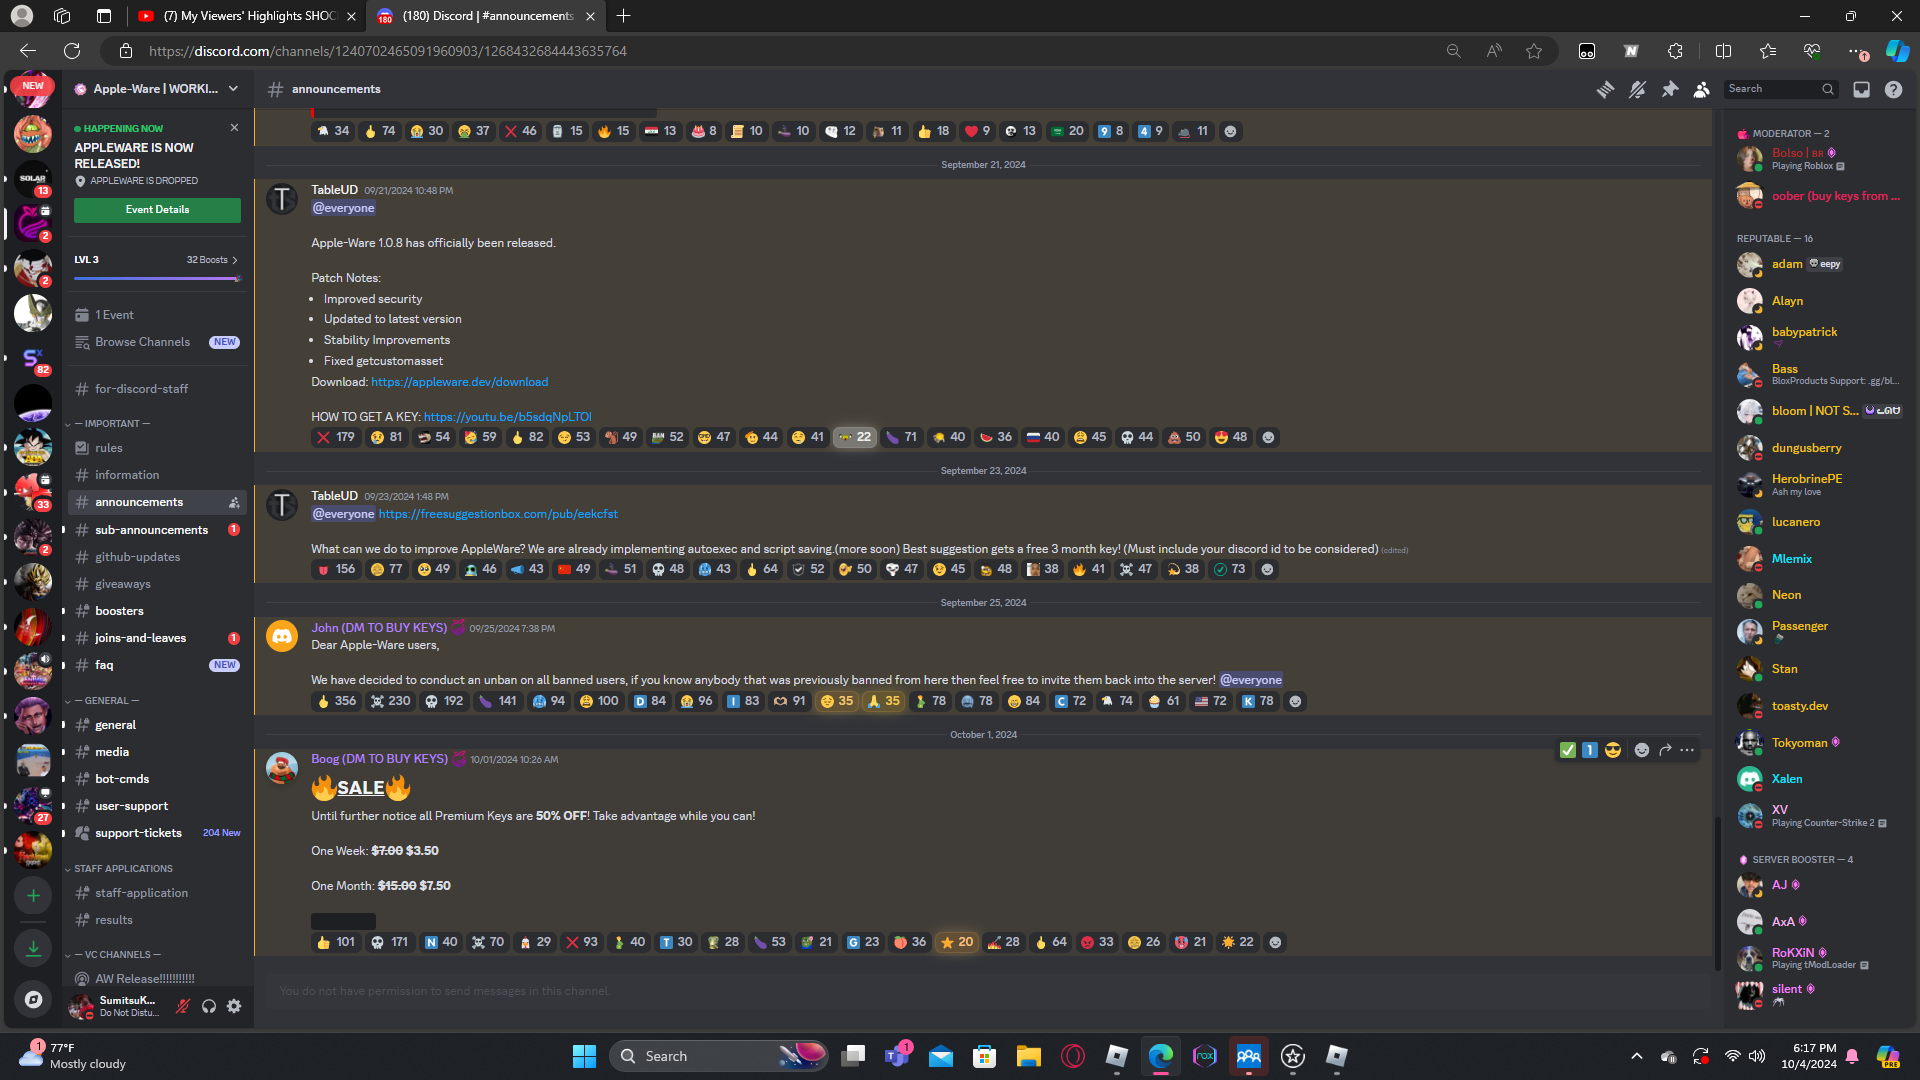Image resolution: width=1920 pixels, height=1080 pixels.
Task: Go back in the browser
Action: pos(28,51)
